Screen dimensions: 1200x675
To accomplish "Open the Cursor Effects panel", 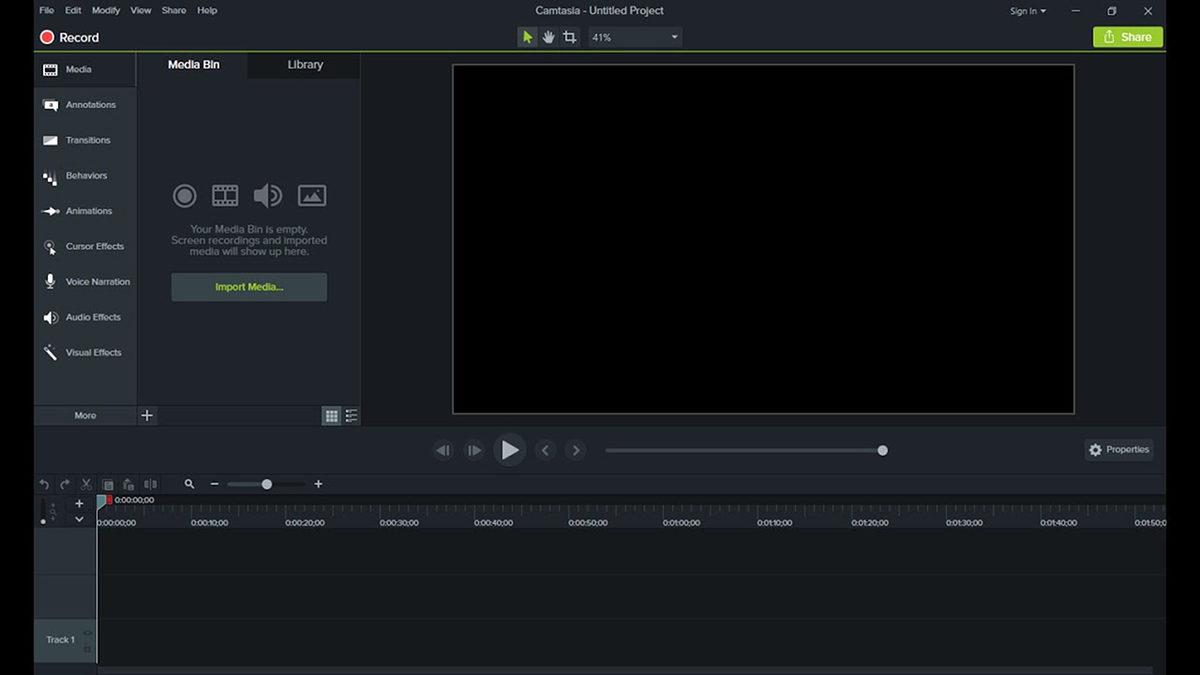I will [85, 246].
